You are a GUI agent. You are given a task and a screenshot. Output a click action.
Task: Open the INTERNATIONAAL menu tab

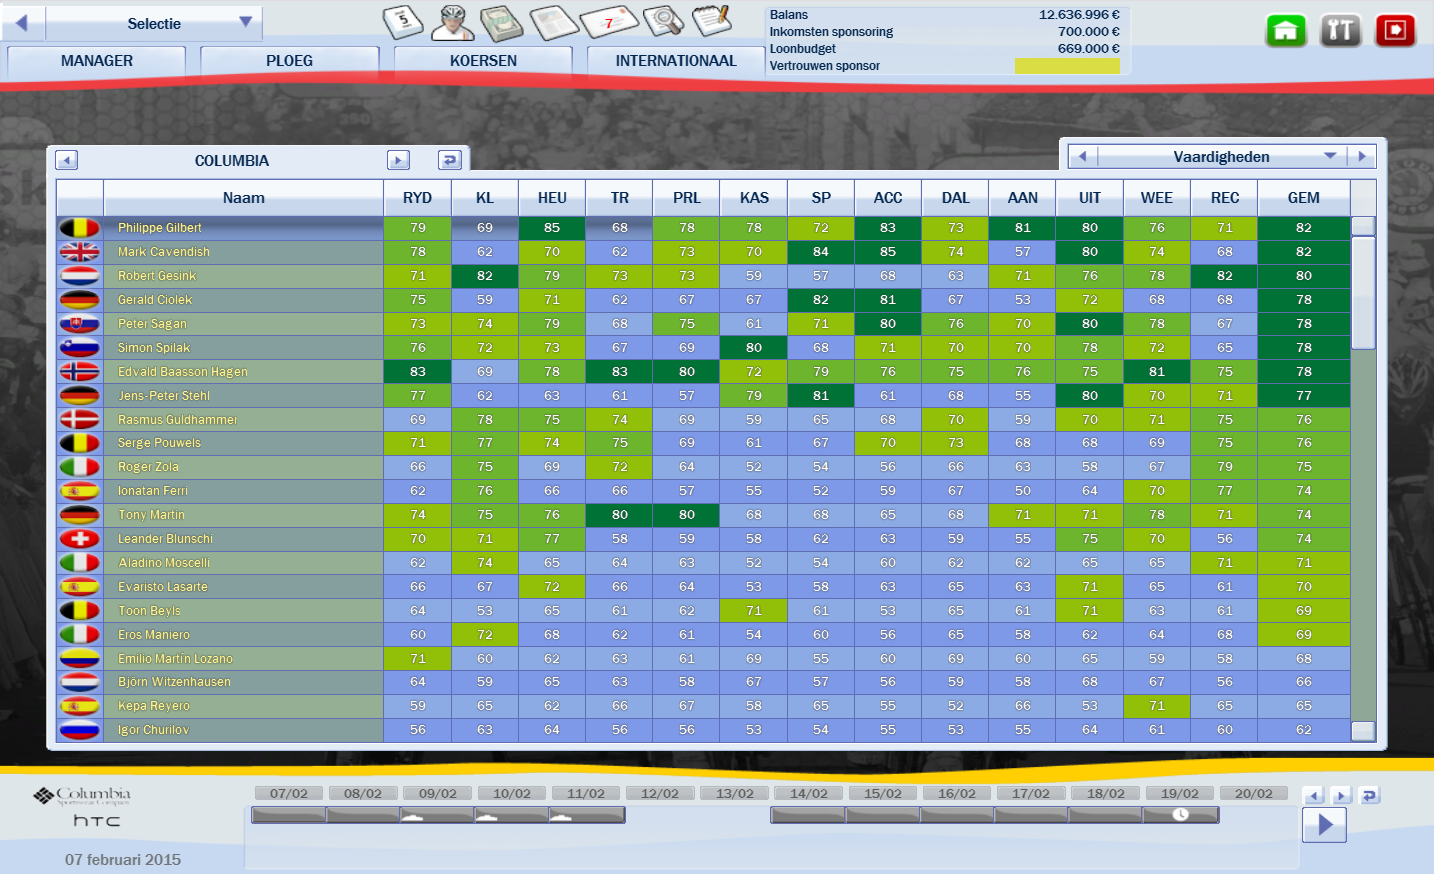coord(676,61)
